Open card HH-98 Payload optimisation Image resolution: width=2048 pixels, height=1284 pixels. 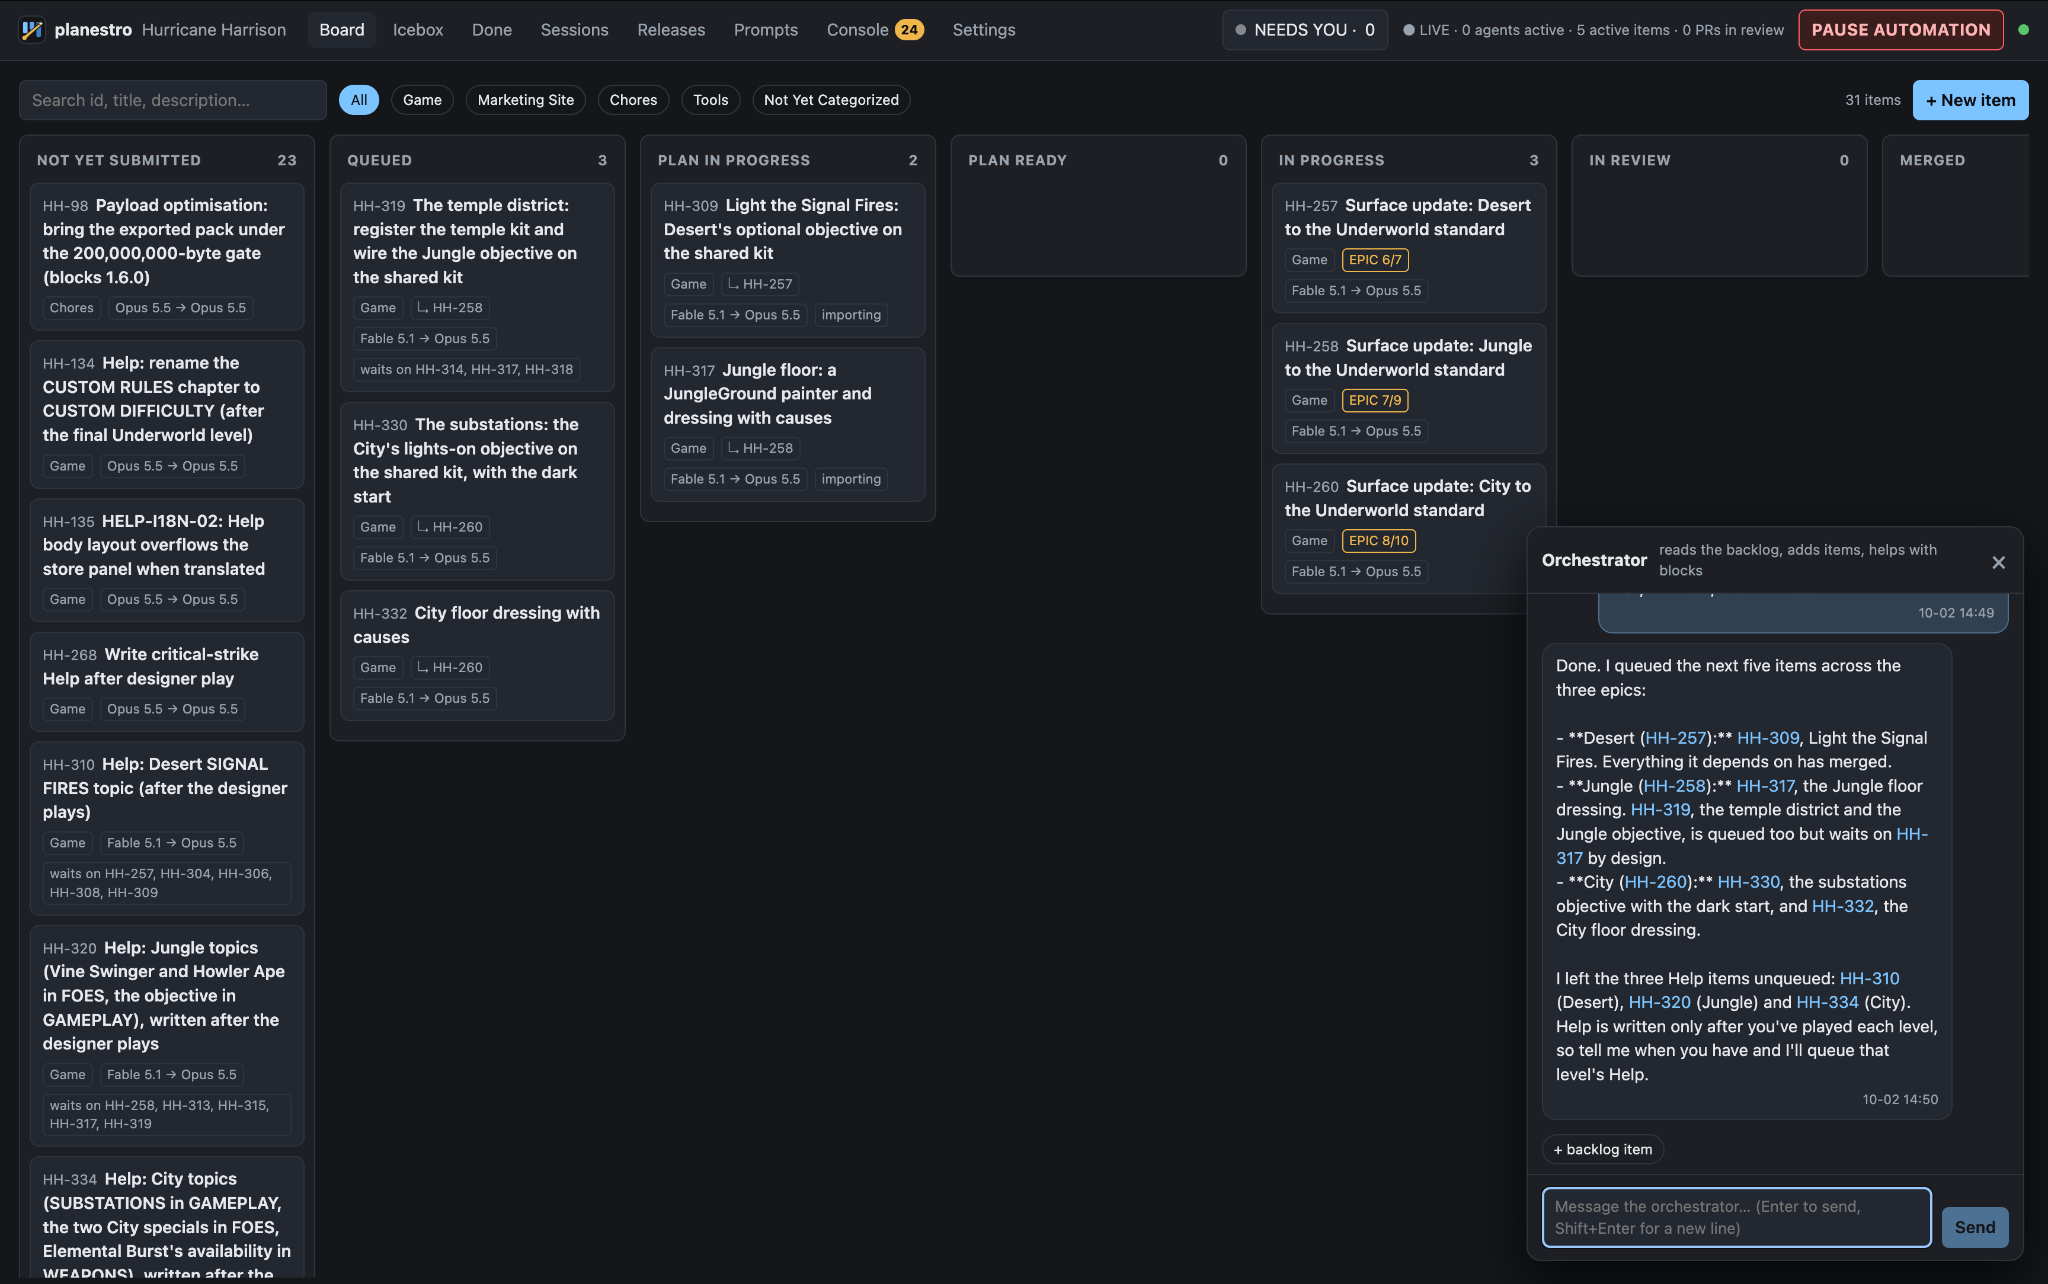coord(167,256)
